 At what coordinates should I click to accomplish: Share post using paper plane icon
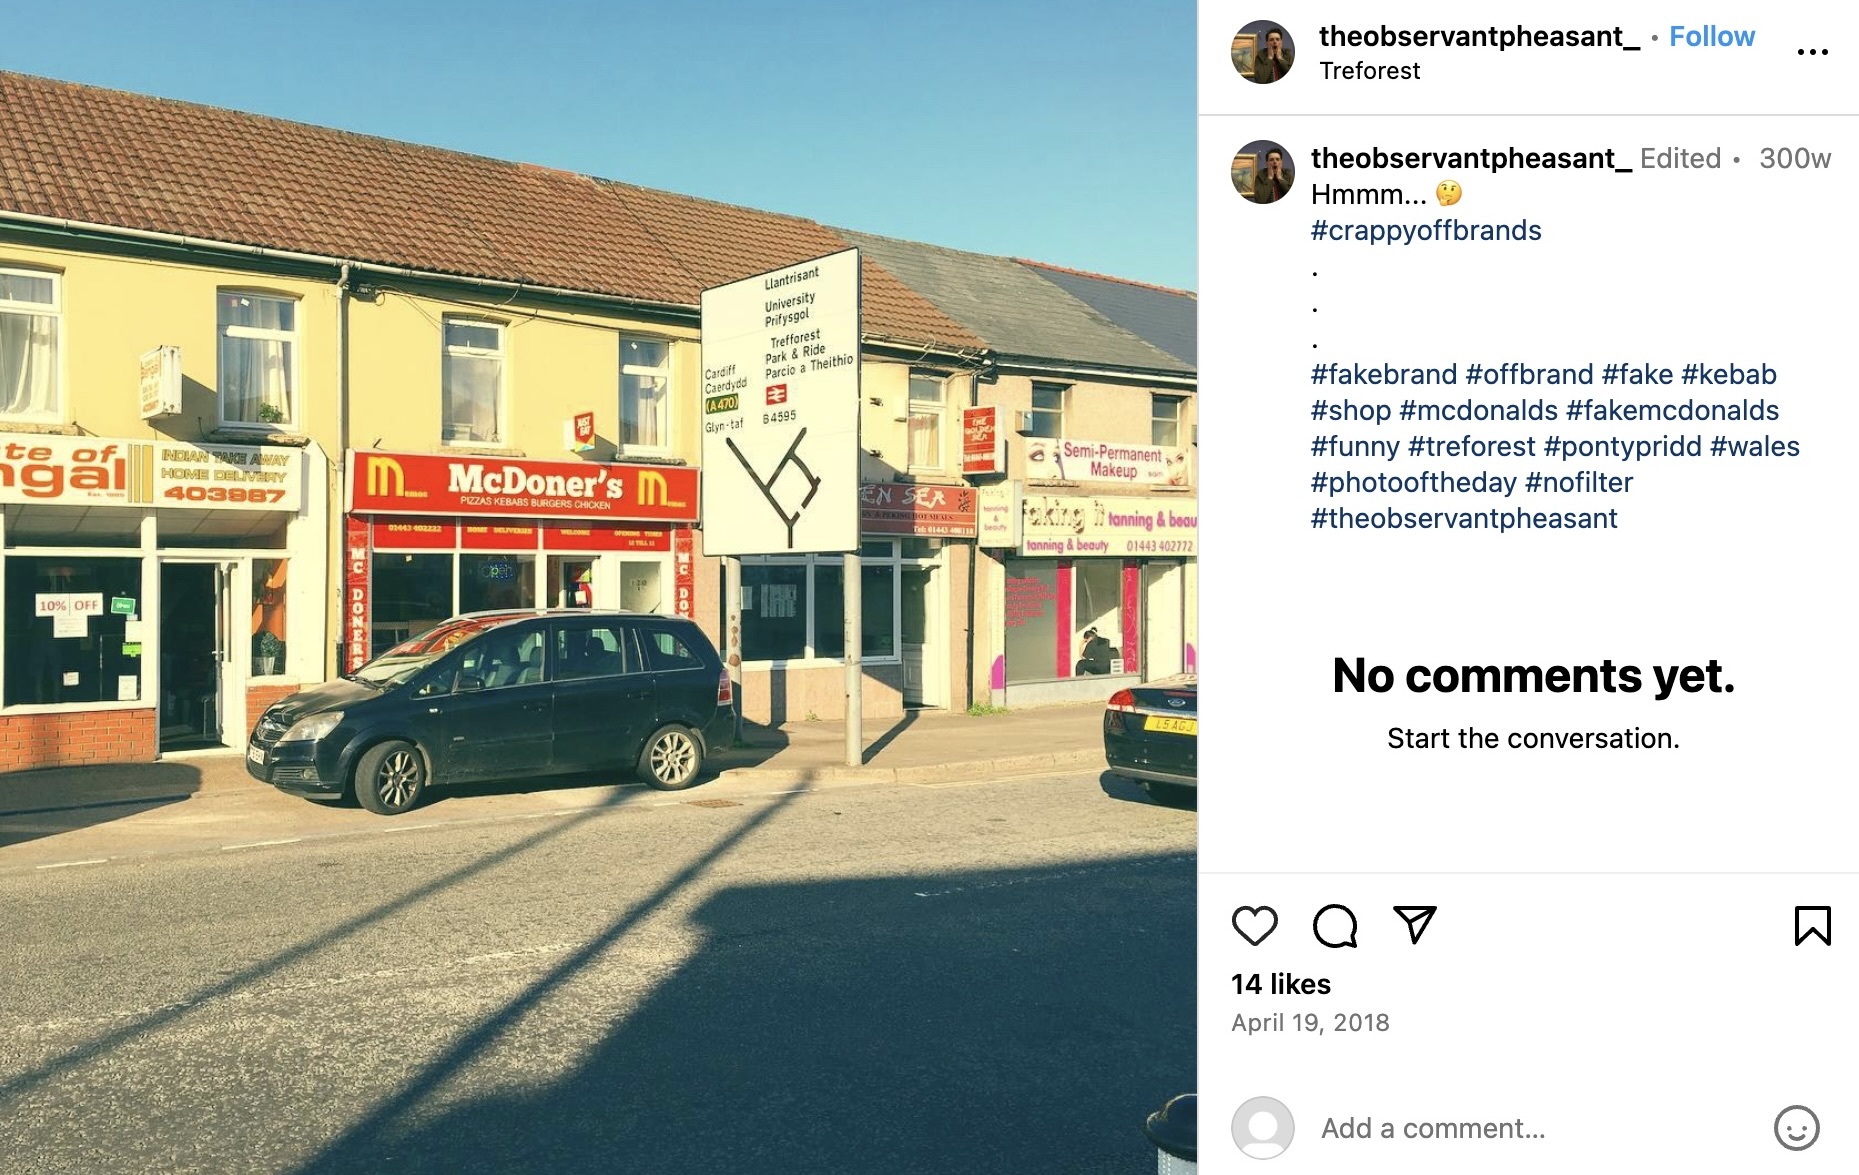point(1415,925)
